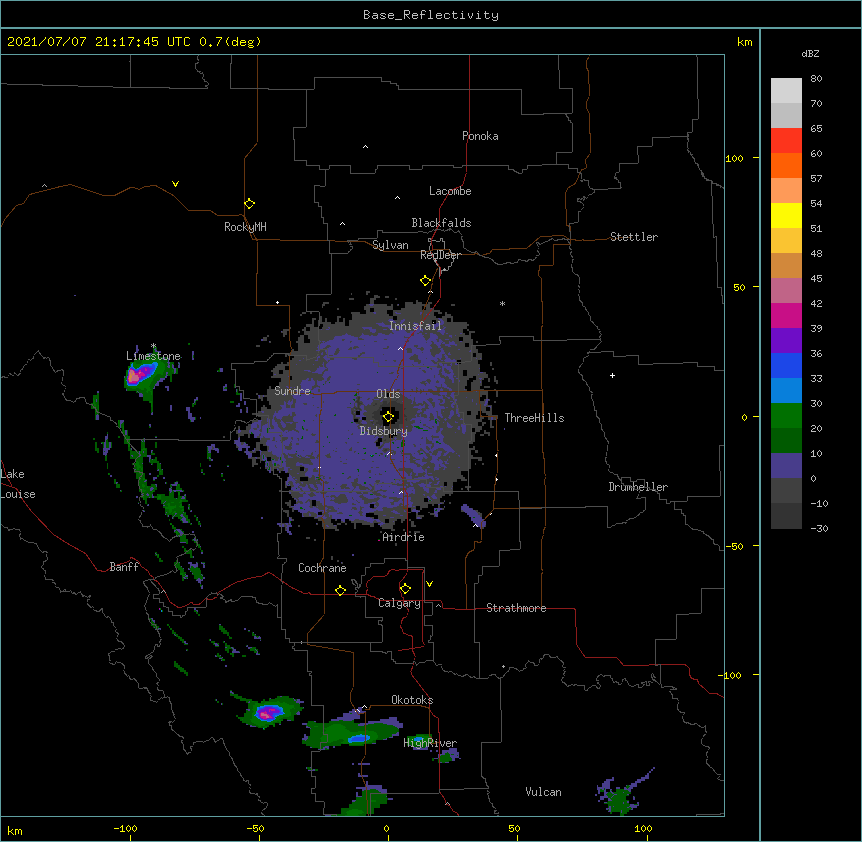
Task: Click the dBZ legend heading
Action: [810, 53]
